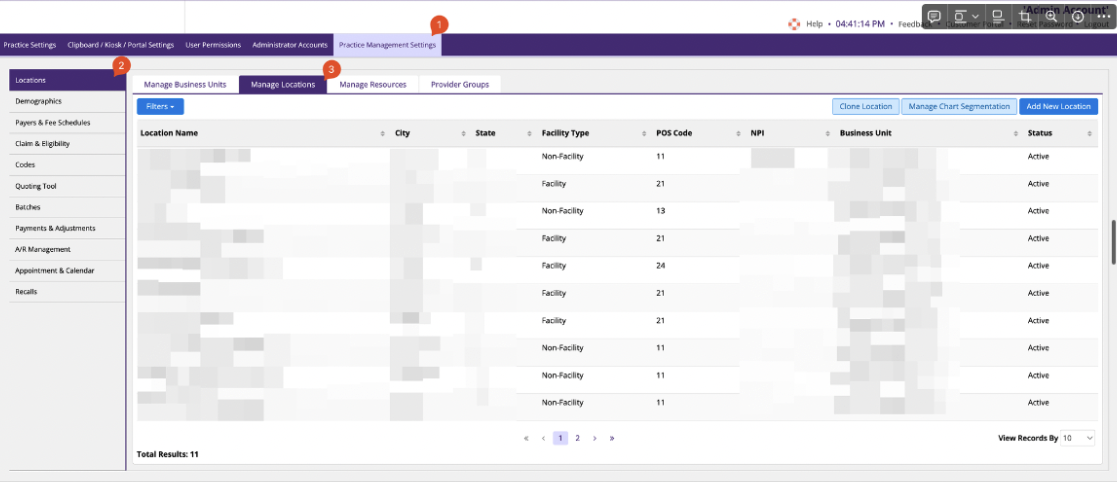Switch to Provider Groups tab

coord(460,85)
